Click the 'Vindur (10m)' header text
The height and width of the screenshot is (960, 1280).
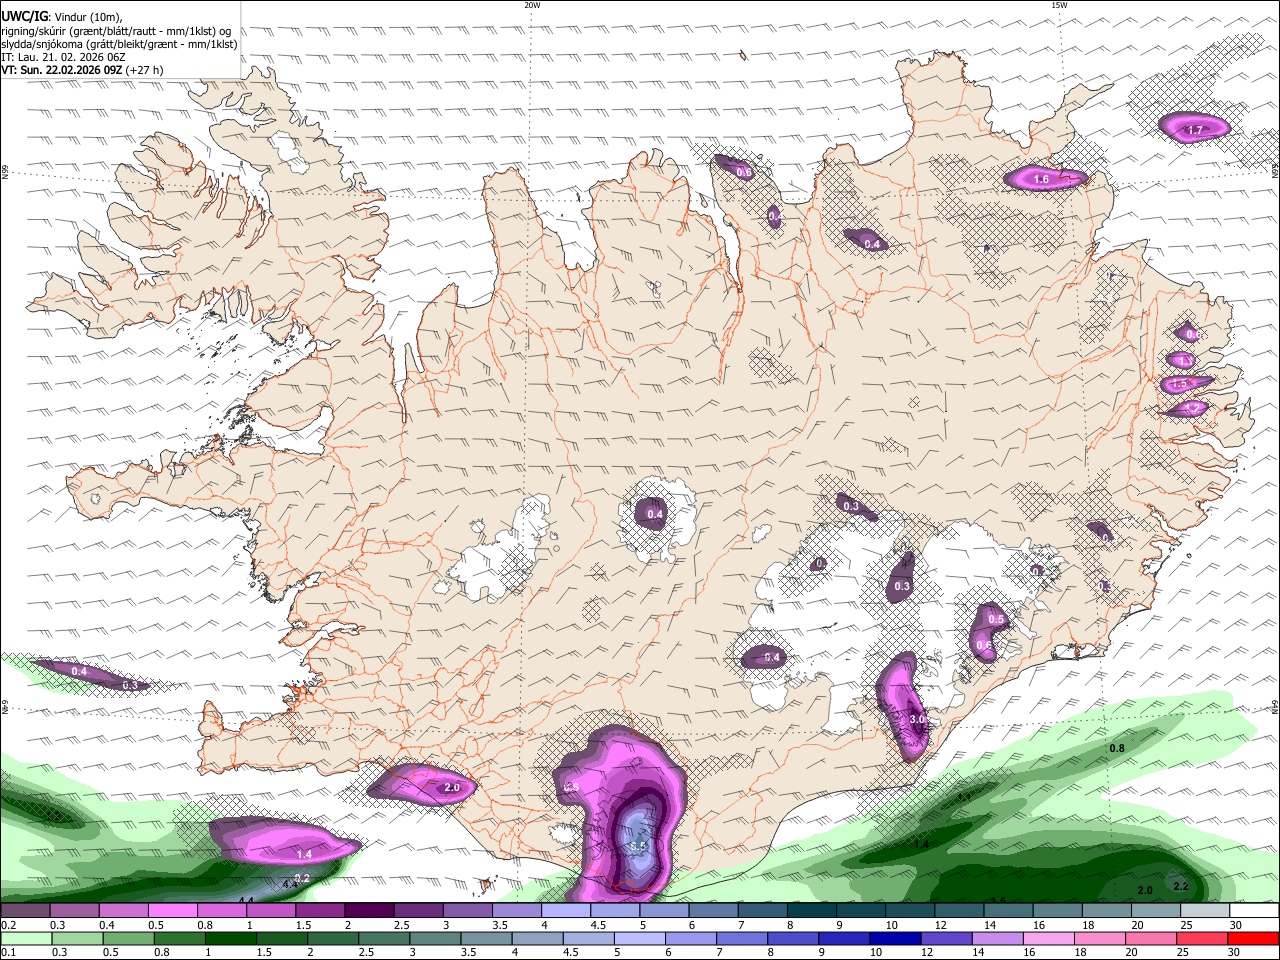[x=86, y=16]
